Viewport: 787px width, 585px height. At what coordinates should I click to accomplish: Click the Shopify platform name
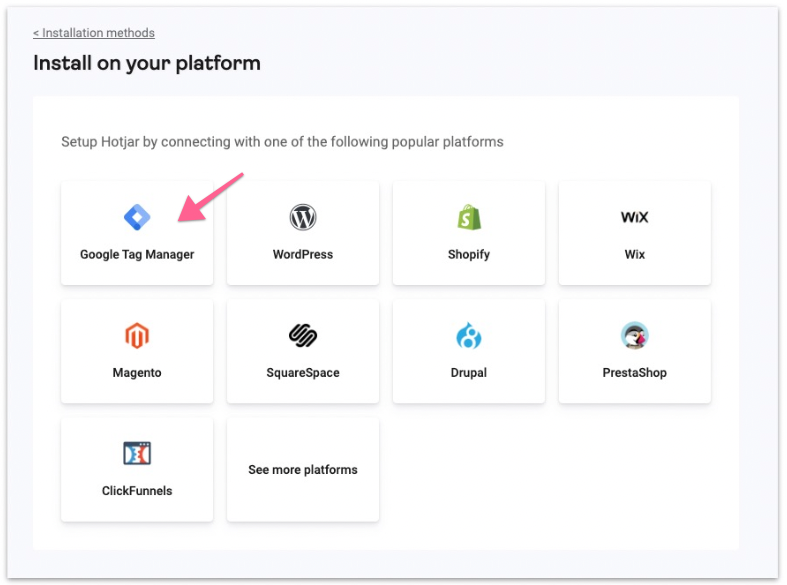point(469,255)
